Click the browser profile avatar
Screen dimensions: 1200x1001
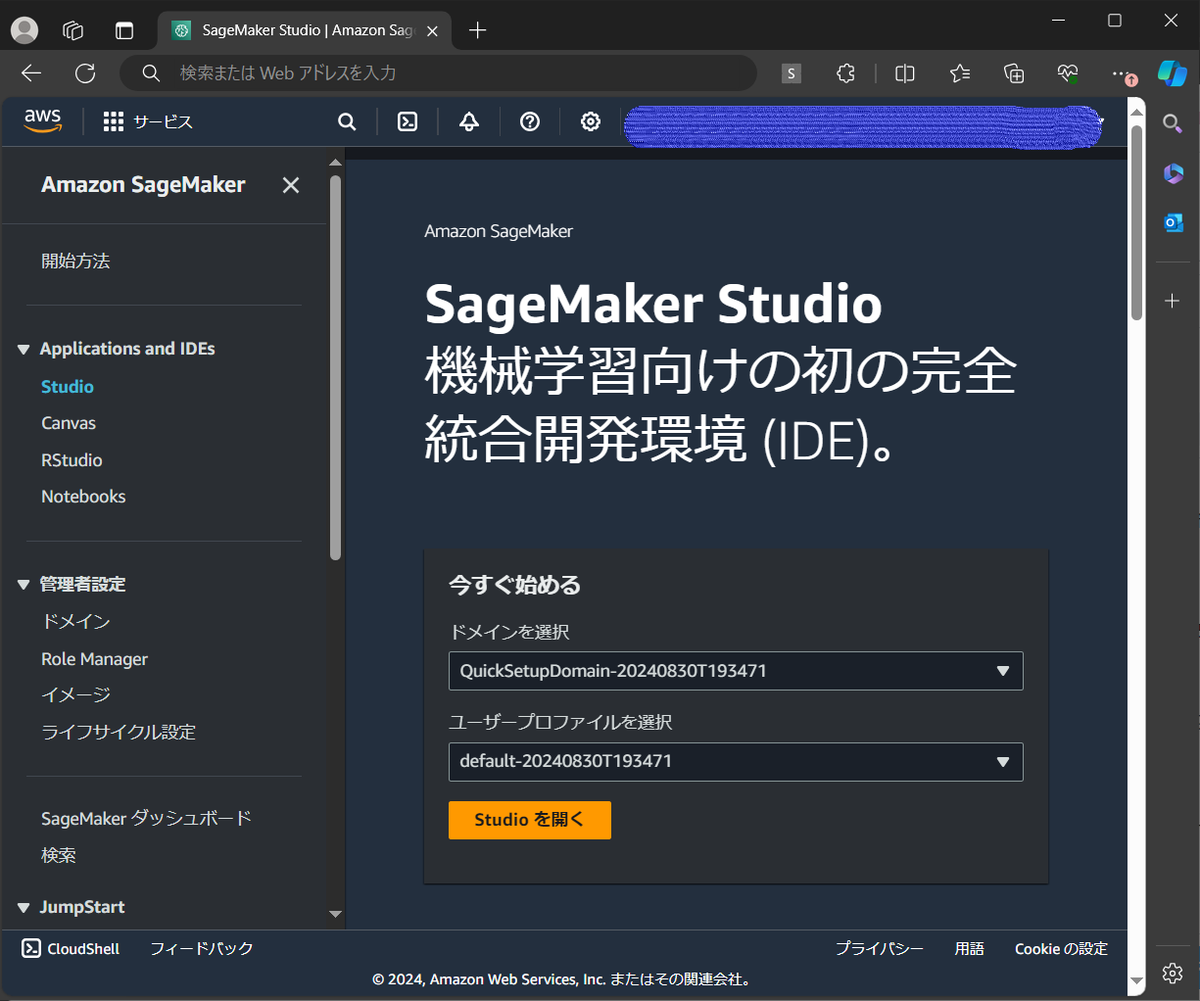(x=24, y=30)
